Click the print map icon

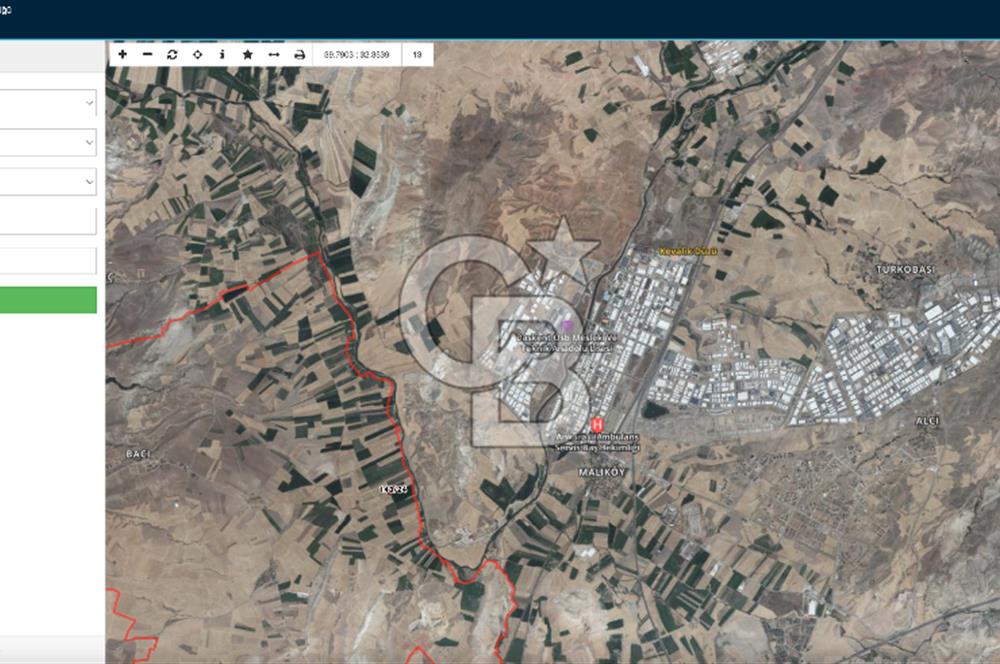click(299, 54)
